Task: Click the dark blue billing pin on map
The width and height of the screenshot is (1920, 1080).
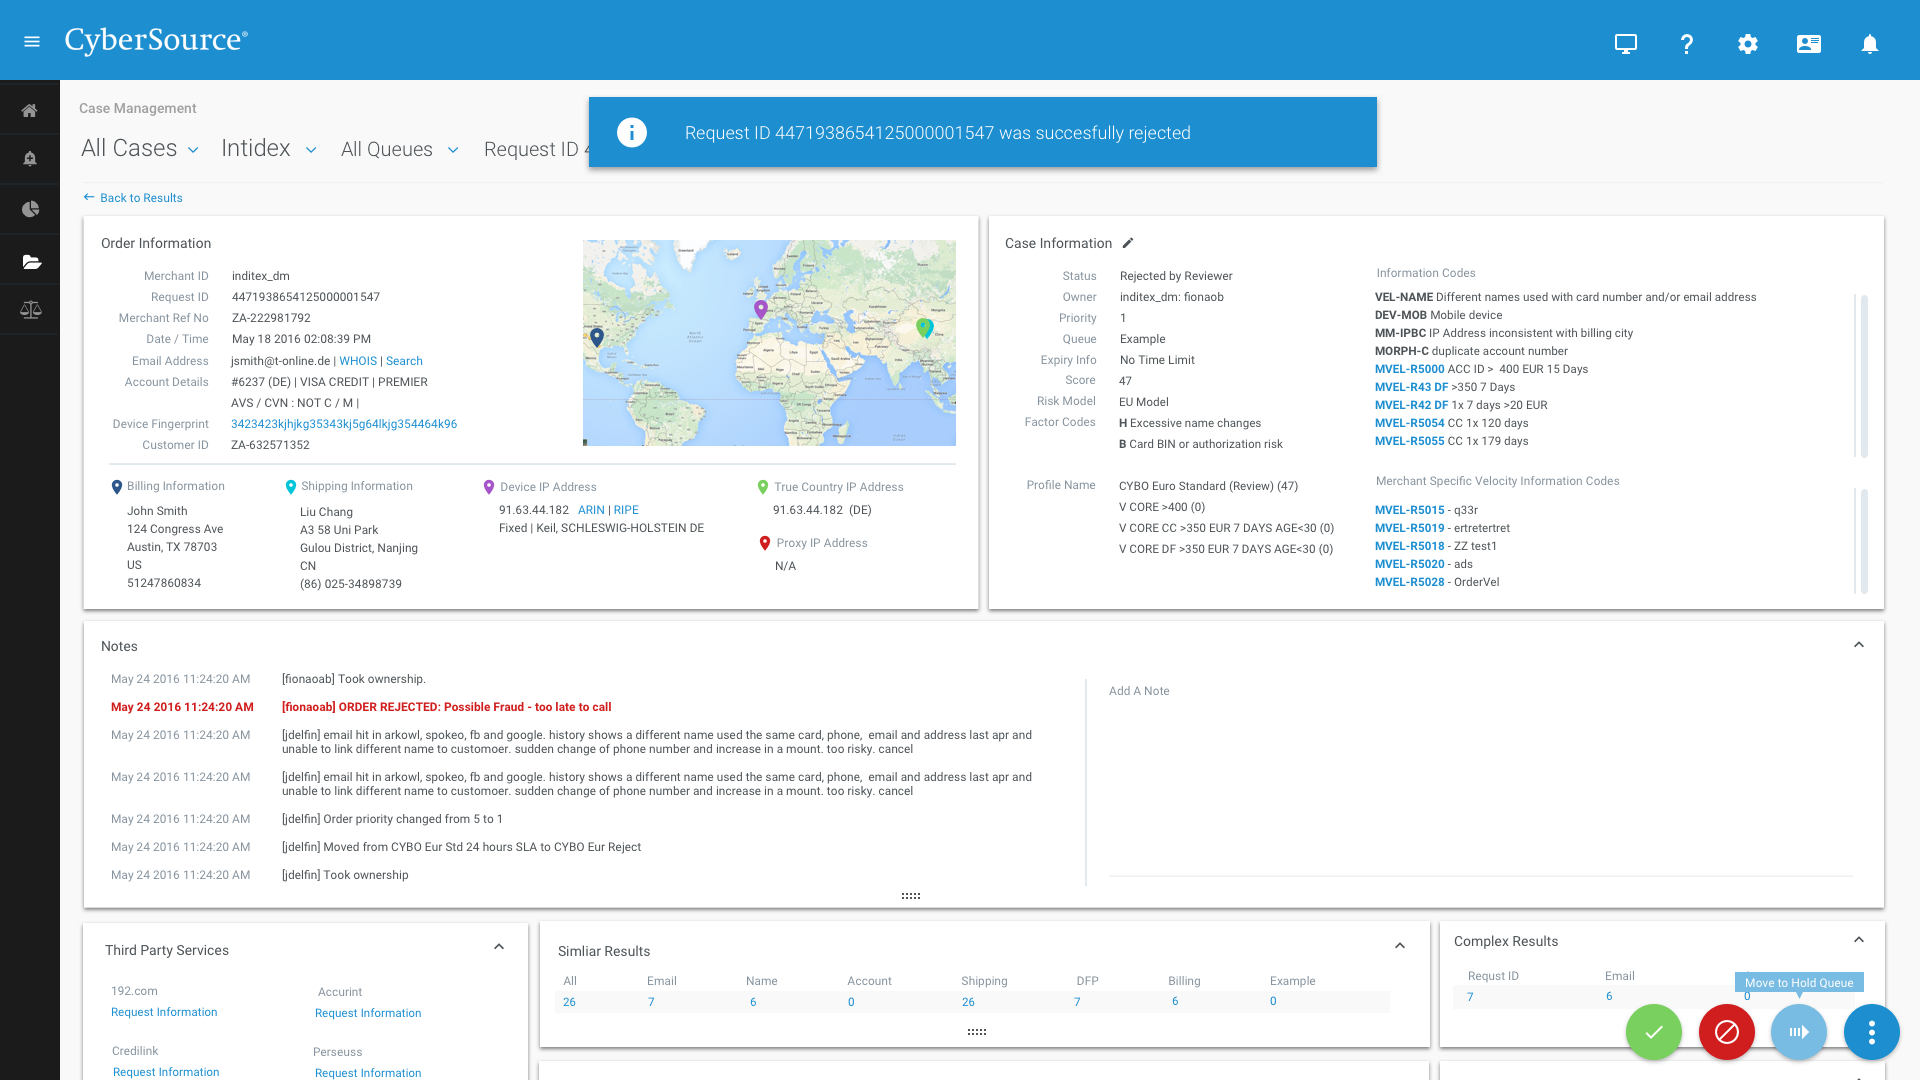Action: (x=597, y=337)
